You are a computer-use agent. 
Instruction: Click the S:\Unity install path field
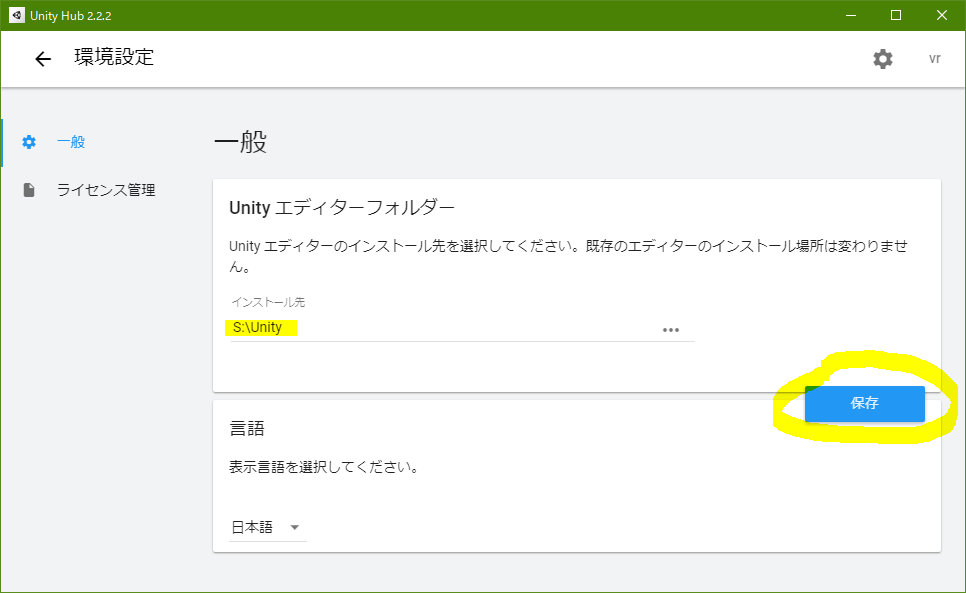462,328
